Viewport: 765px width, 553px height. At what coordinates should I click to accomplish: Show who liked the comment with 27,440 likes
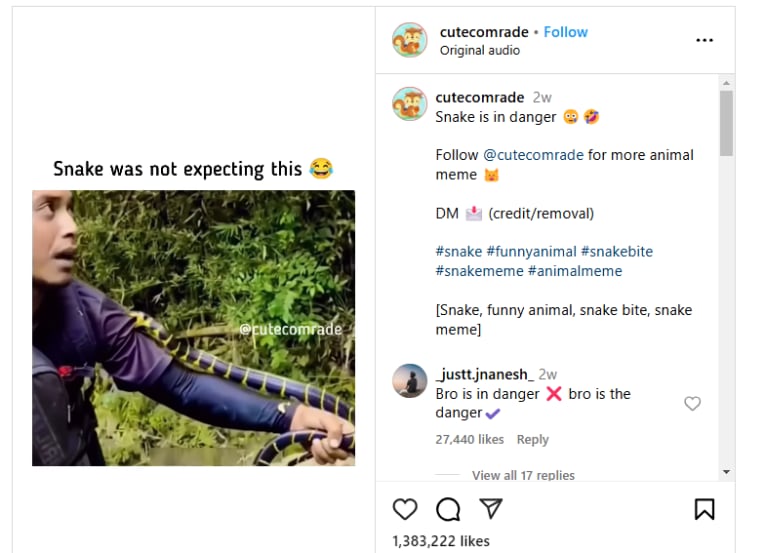[470, 439]
